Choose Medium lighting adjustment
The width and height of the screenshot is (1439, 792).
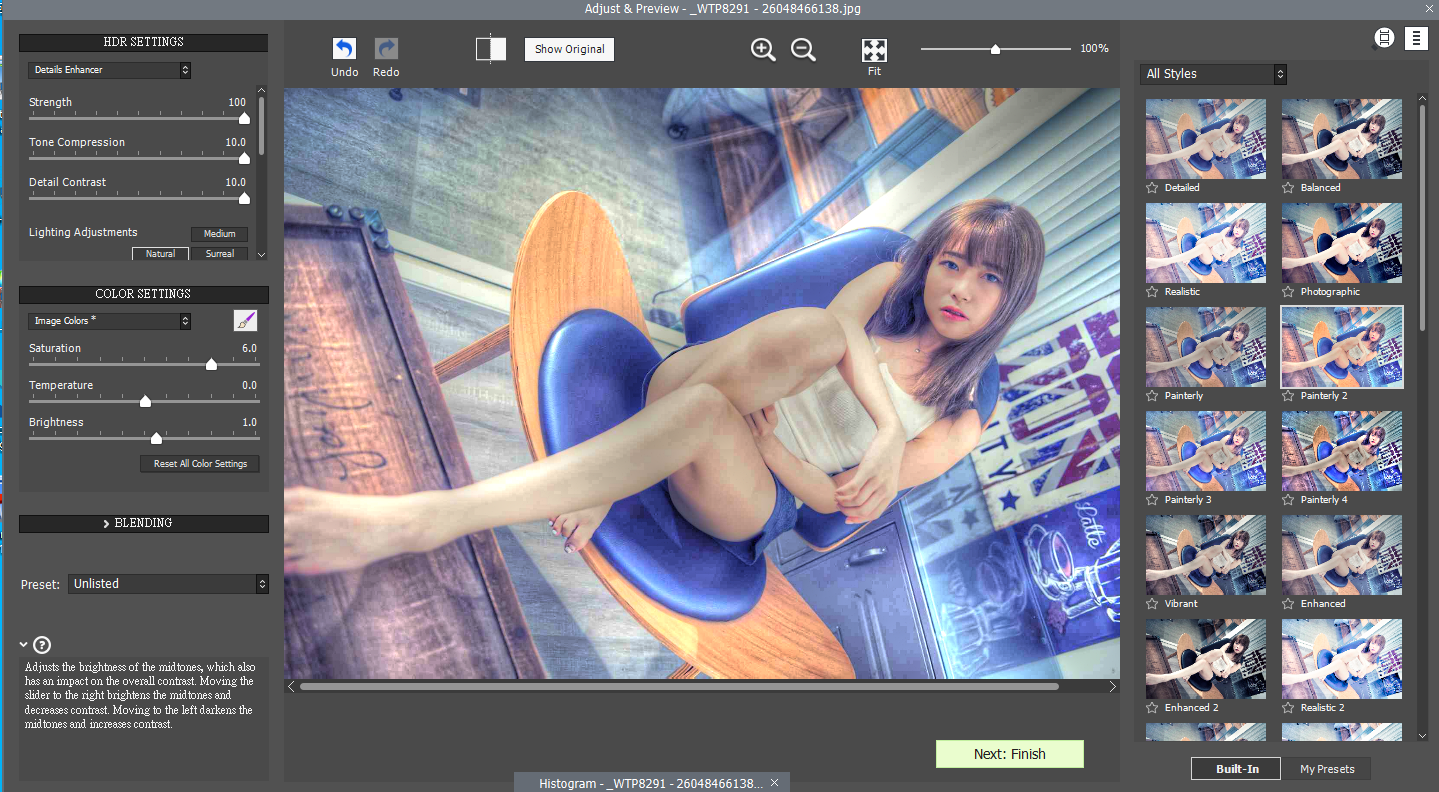point(219,234)
